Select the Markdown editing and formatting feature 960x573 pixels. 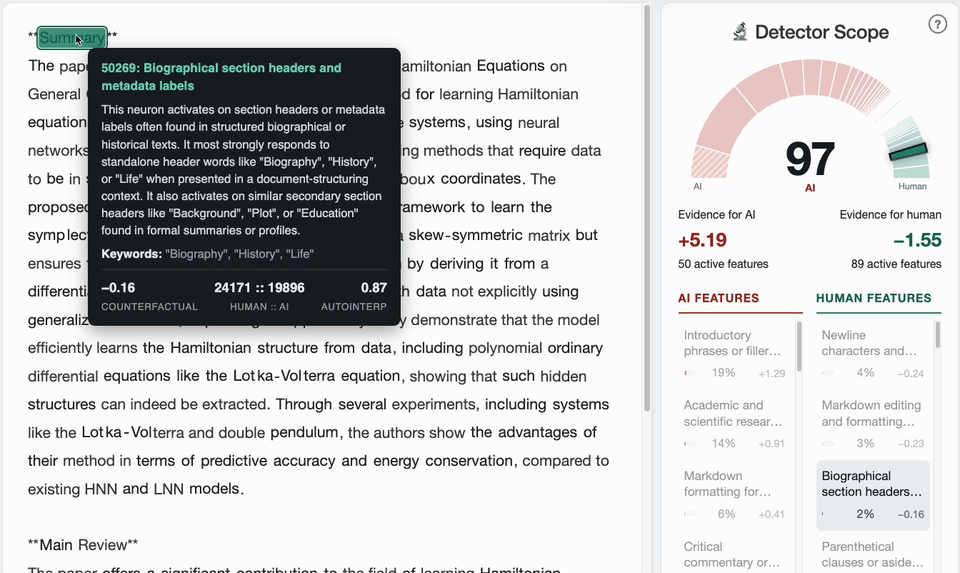coord(872,424)
